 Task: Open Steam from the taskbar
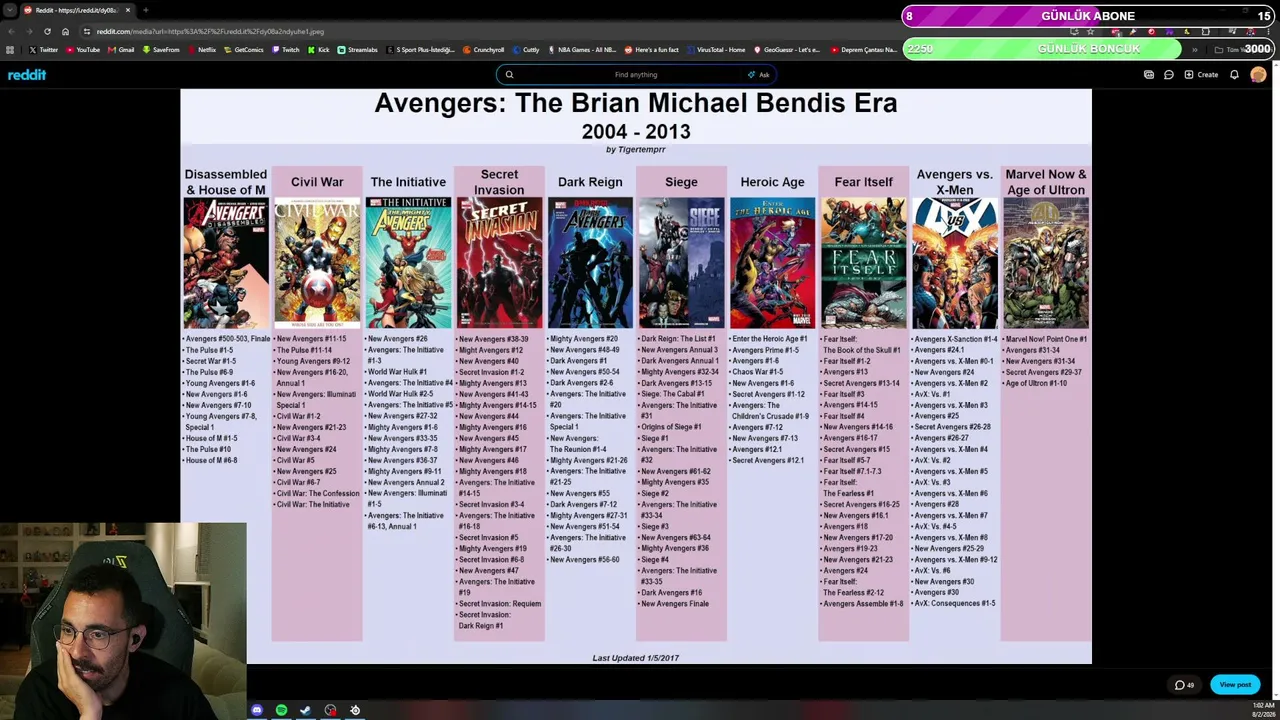(x=306, y=710)
